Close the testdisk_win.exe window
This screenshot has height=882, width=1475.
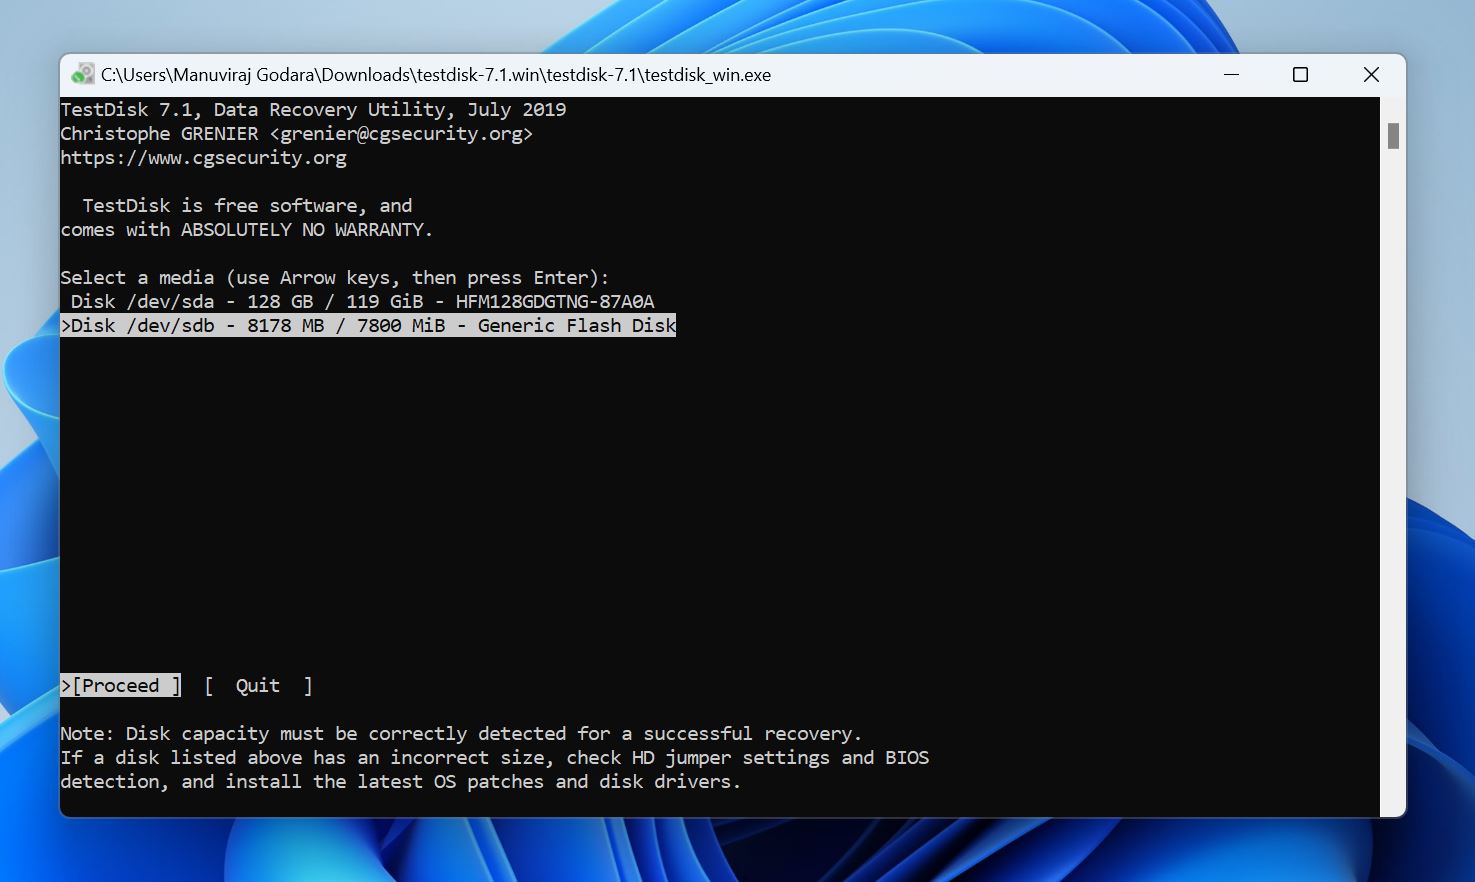(1371, 75)
